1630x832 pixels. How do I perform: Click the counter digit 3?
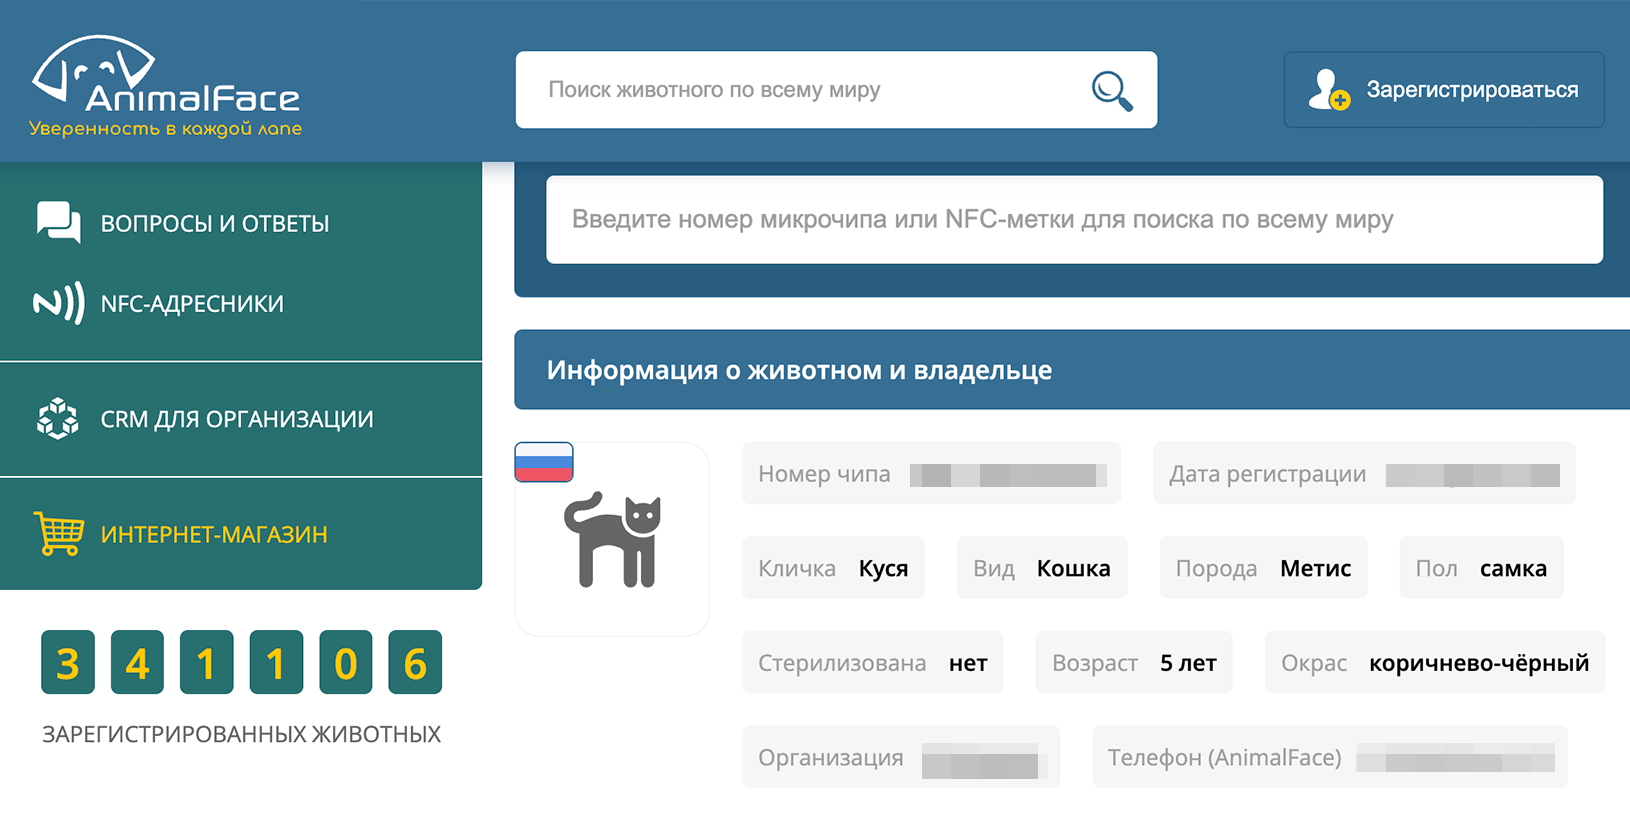[68, 662]
